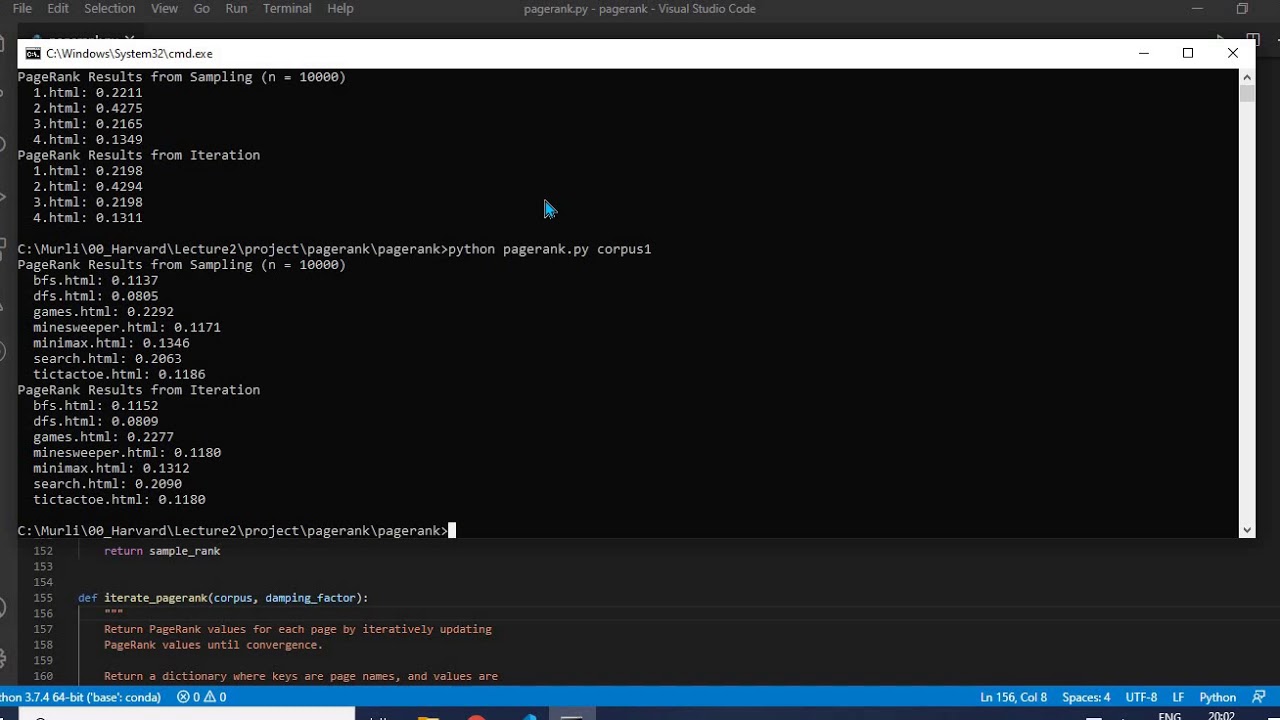Viewport: 1280px width, 720px height.
Task: Maximize the cmd.exe window
Action: 1188,53
